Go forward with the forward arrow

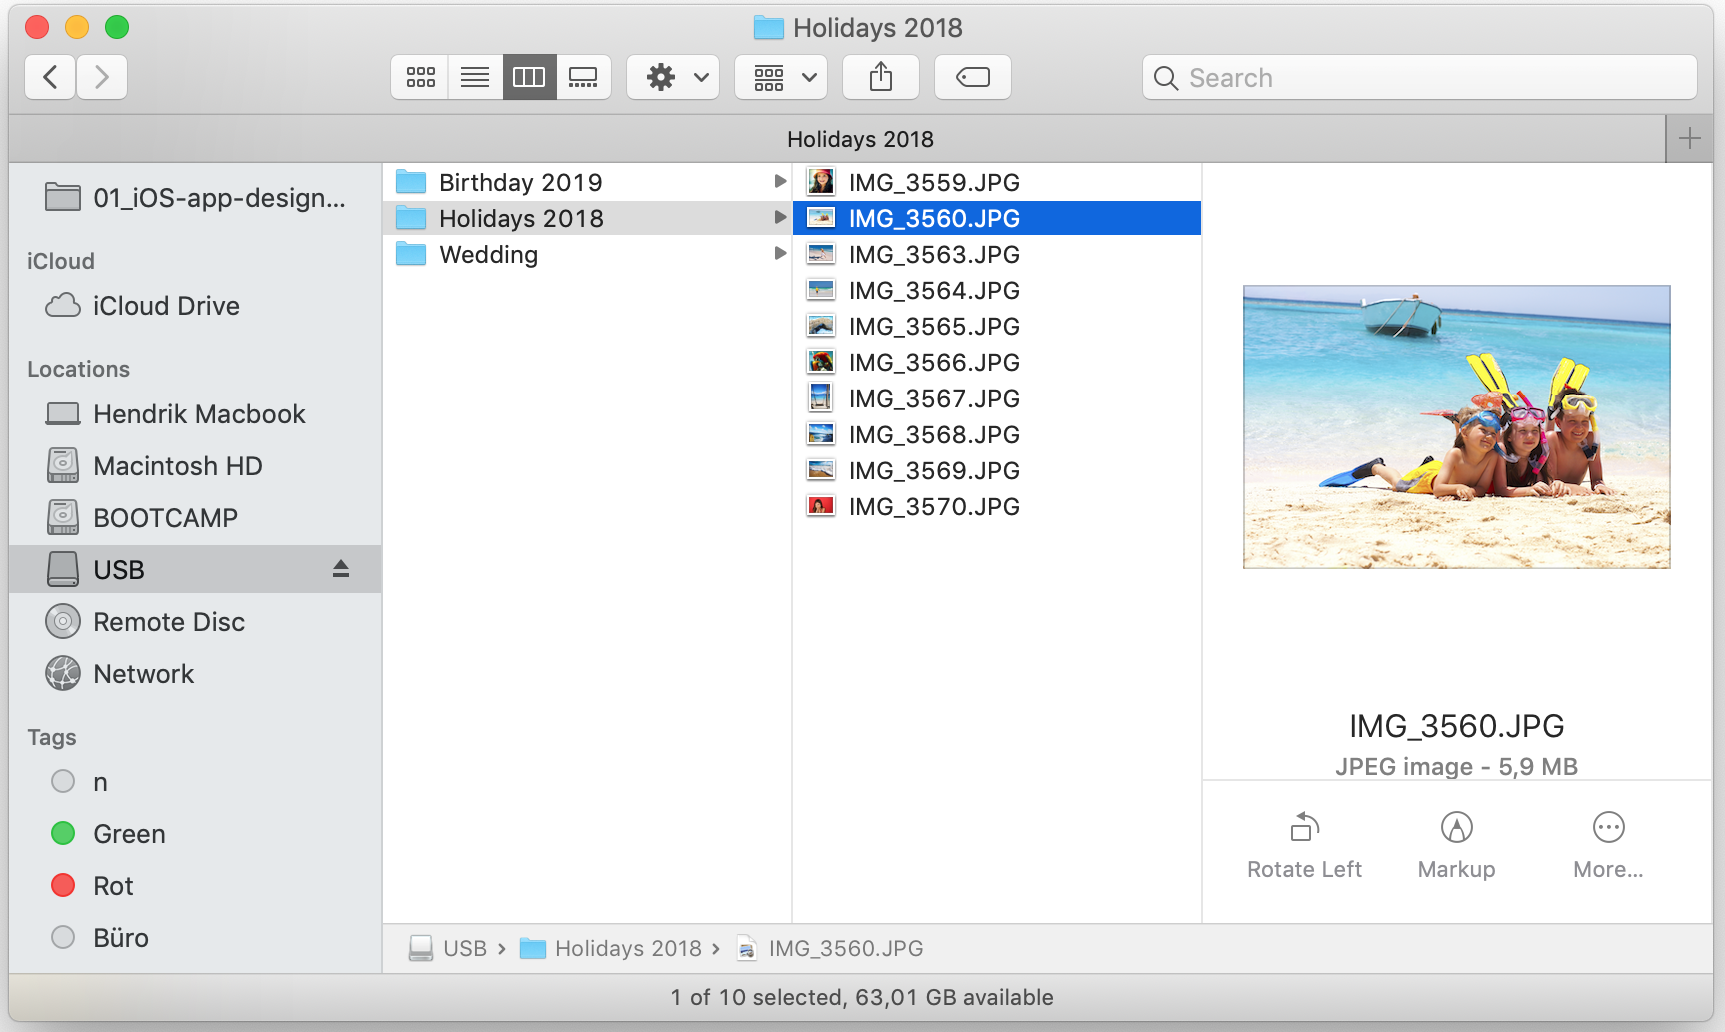pos(101,77)
